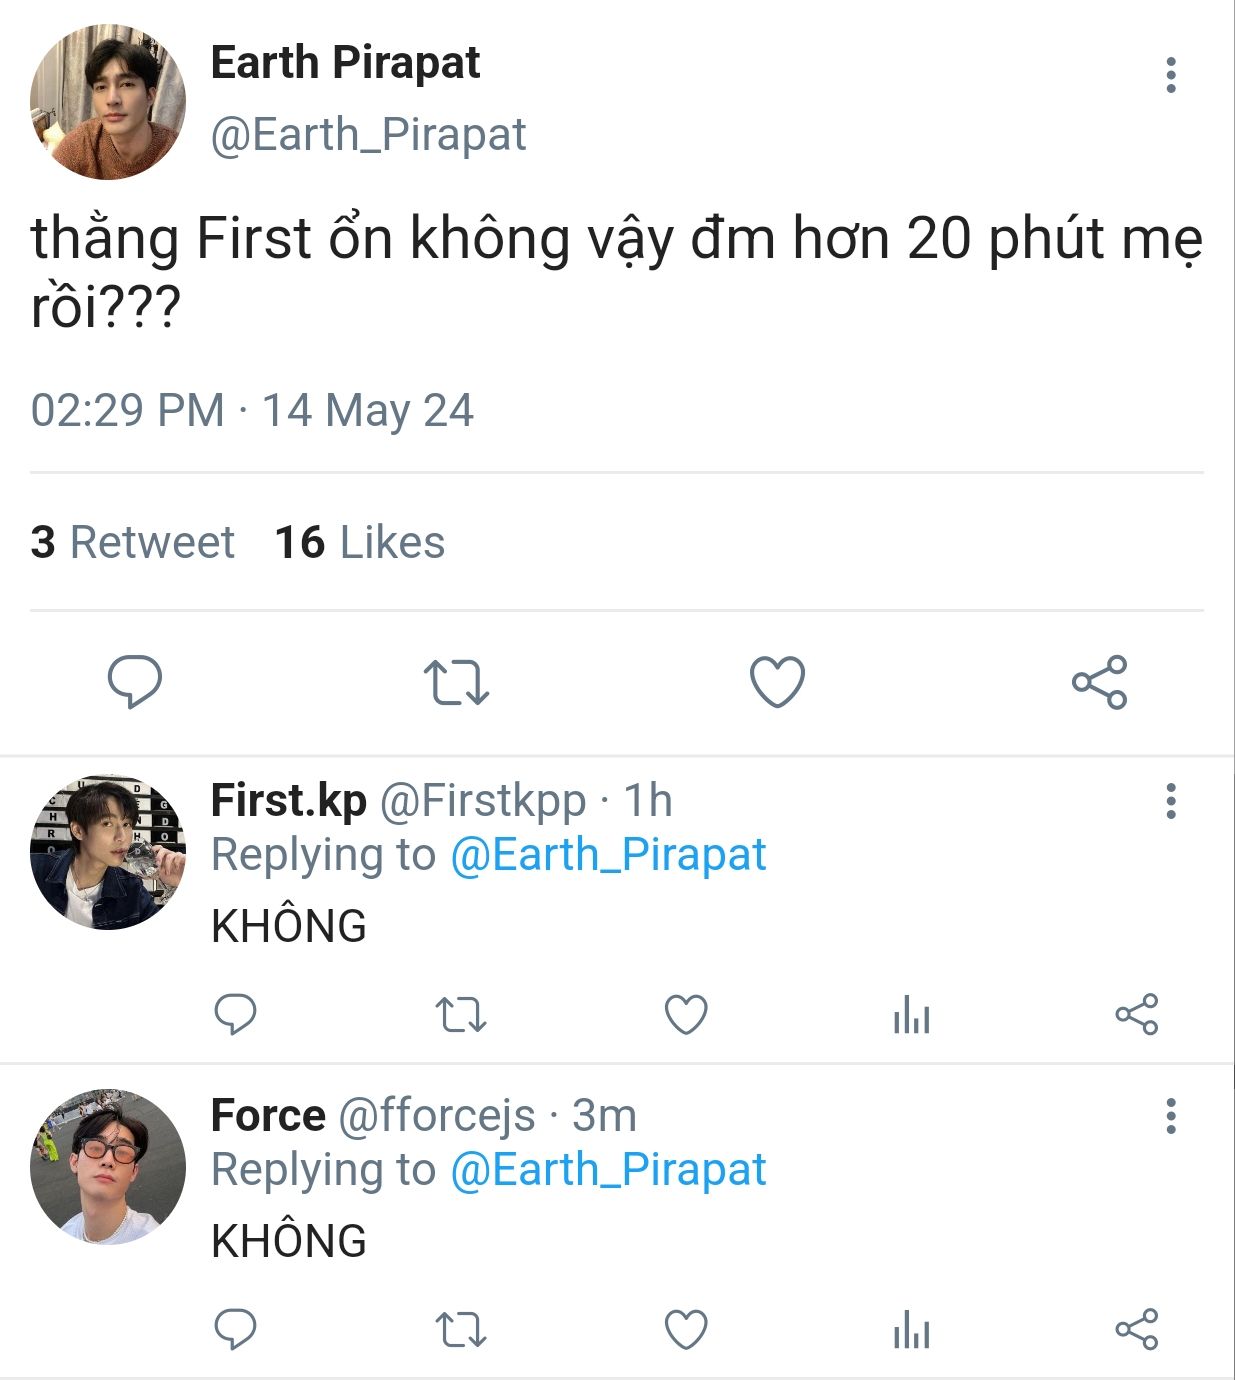This screenshot has height=1380, width=1235.
Task: Open Earth Pirapat's profile picture
Action: (x=108, y=102)
